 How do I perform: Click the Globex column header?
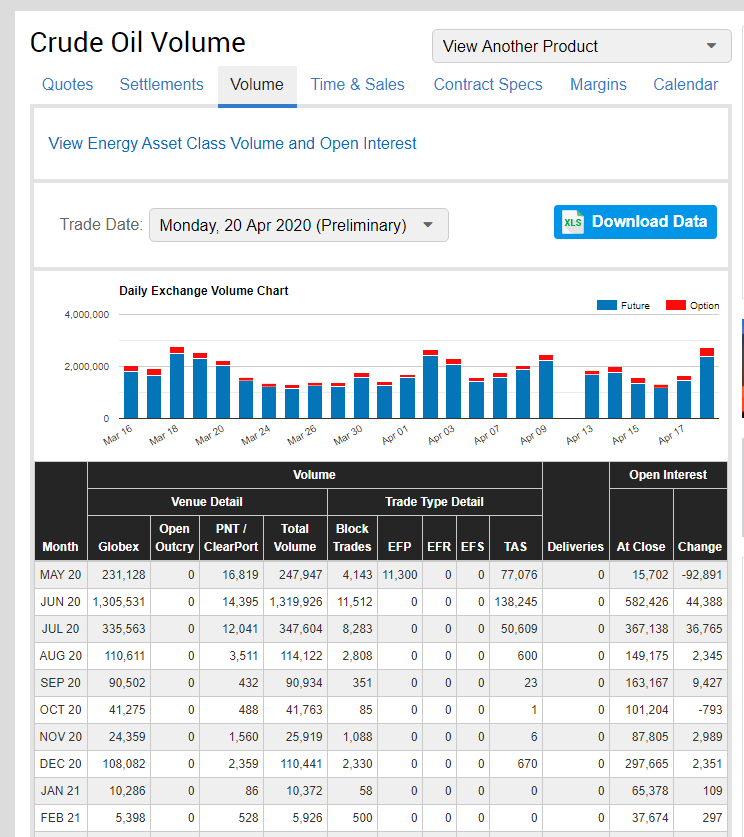coord(118,546)
